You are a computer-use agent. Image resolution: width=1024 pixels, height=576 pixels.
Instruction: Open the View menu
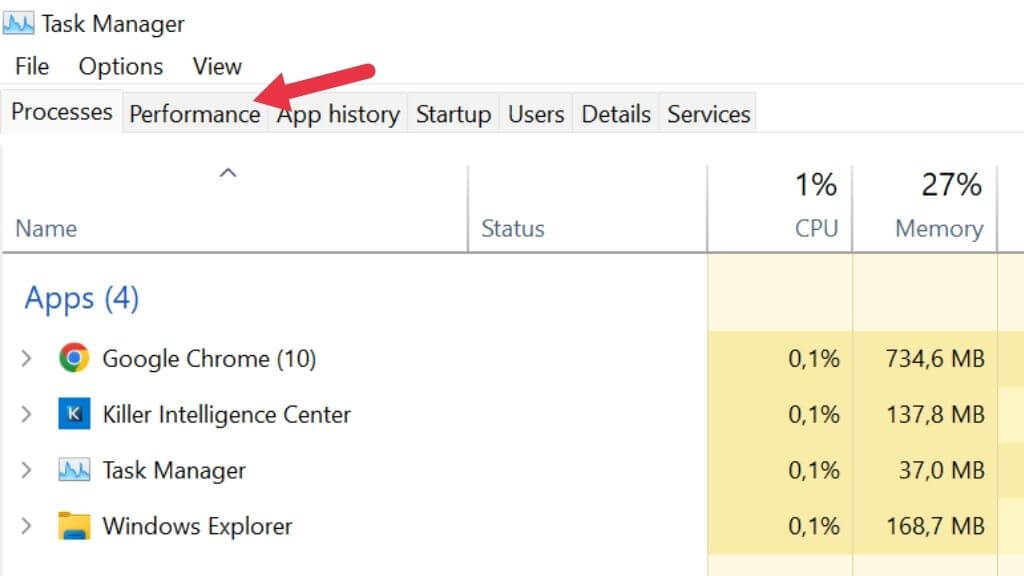(217, 67)
